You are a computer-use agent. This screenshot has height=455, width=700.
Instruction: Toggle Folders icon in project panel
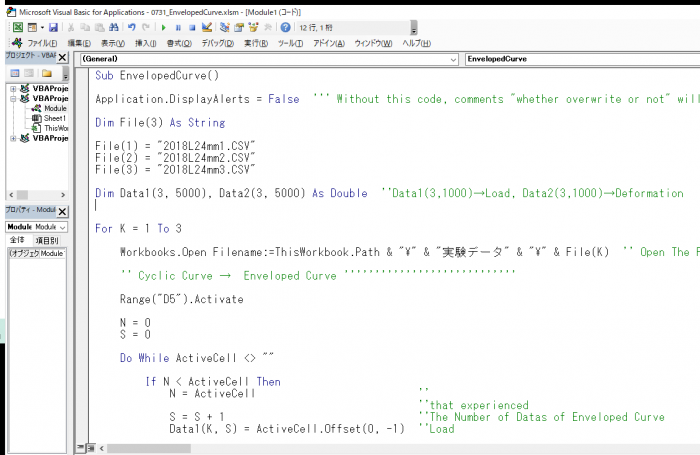[47, 73]
